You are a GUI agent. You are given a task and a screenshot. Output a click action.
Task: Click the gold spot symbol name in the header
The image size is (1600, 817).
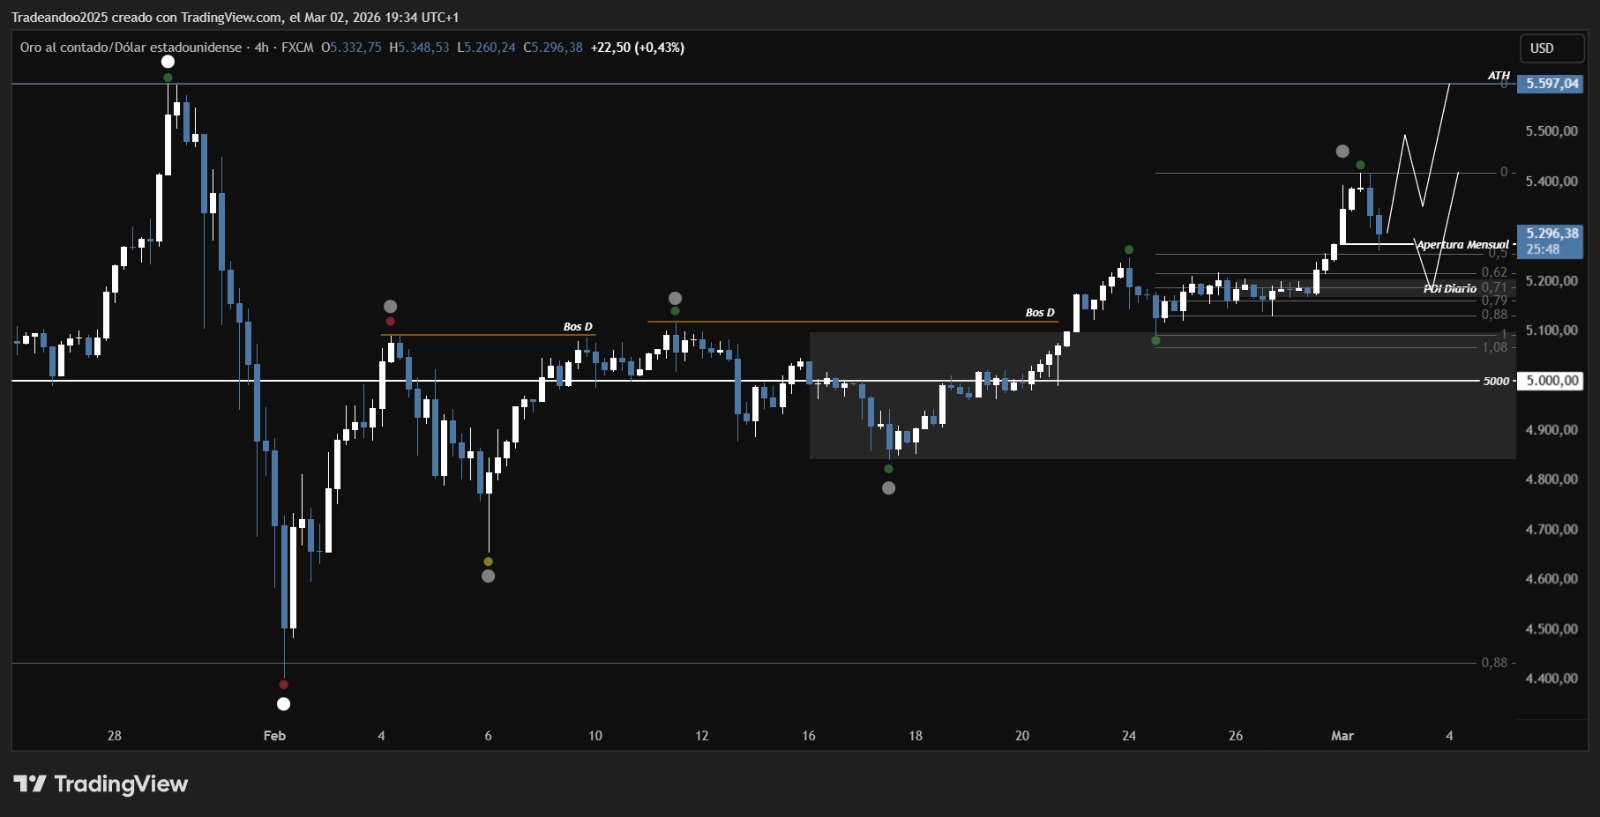pos(130,47)
